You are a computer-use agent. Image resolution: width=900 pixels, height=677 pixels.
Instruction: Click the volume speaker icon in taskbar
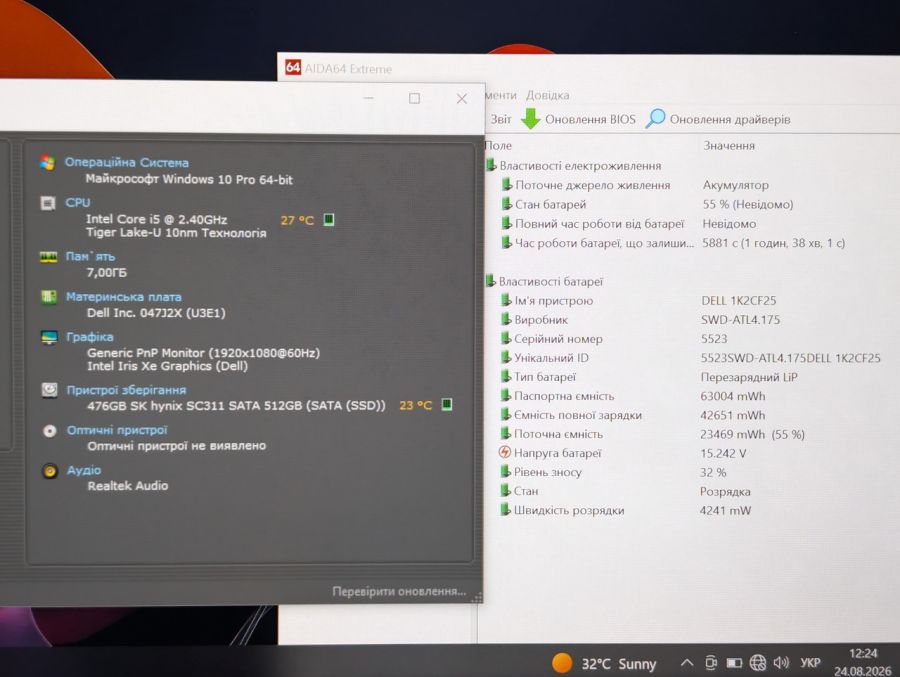coord(781,663)
